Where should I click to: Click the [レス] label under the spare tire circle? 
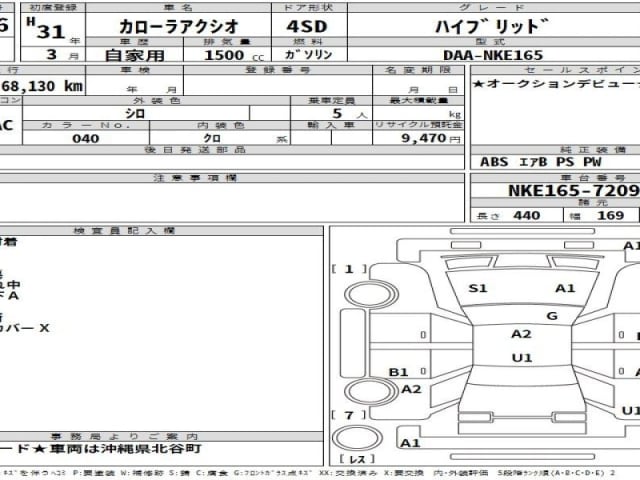[357, 459]
